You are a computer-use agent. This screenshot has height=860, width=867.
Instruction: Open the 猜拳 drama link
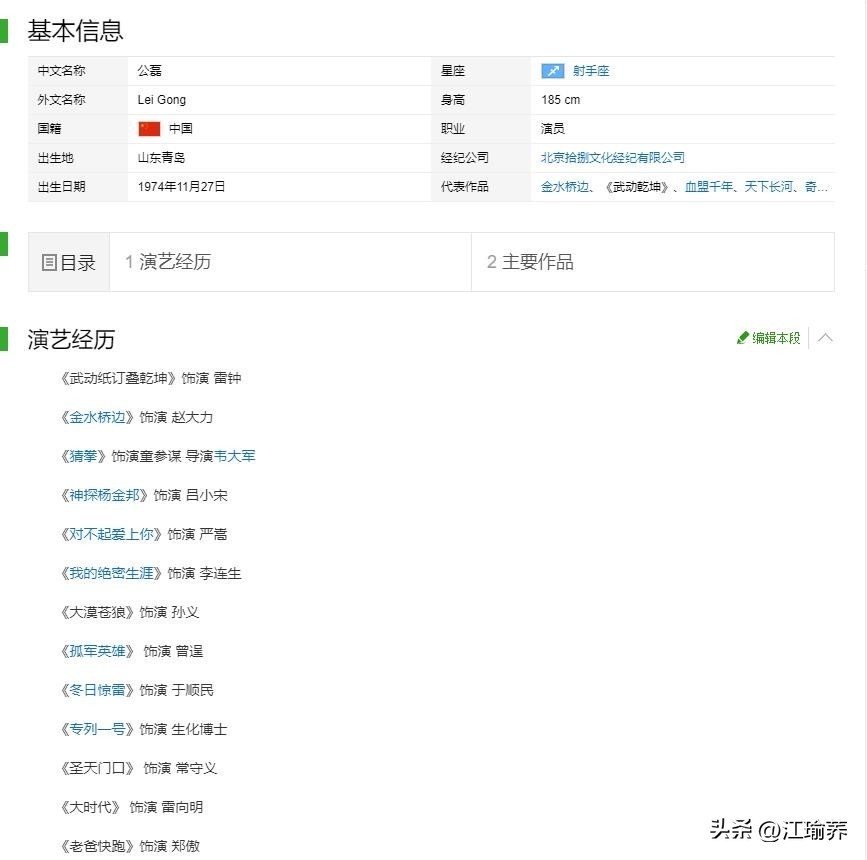pyautogui.click(x=83, y=456)
